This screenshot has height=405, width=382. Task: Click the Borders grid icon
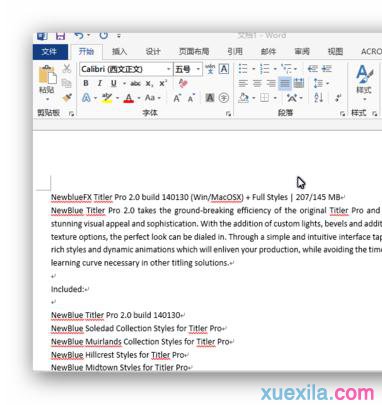(x=265, y=98)
